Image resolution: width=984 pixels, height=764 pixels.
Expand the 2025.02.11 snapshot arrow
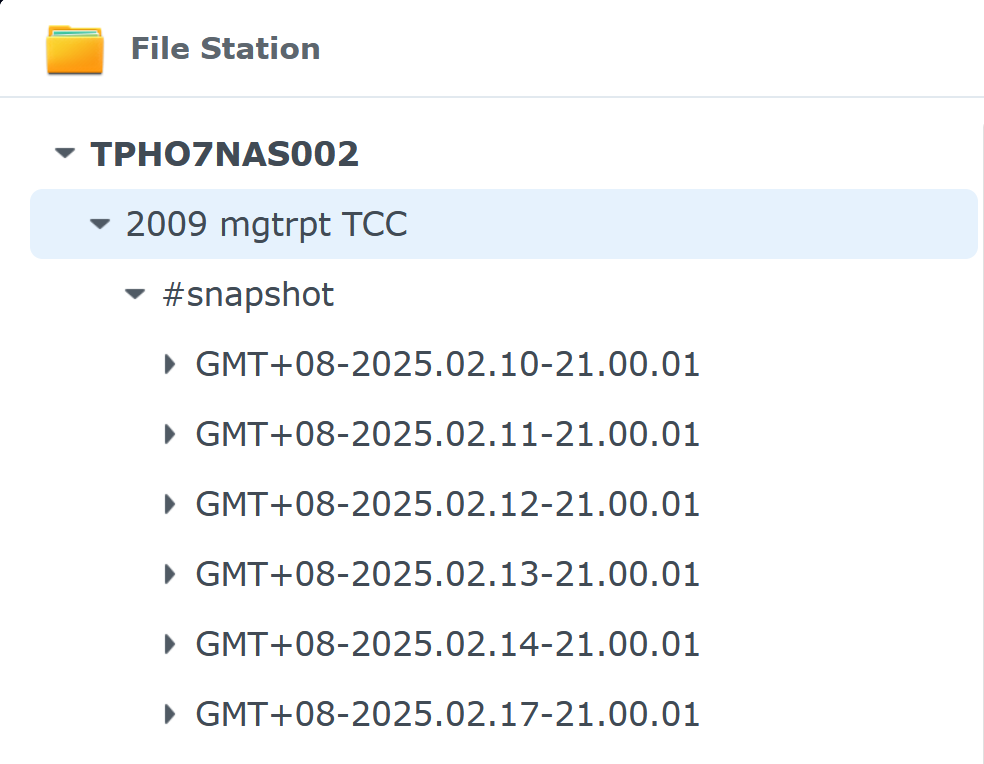pyautogui.click(x=170, y=434)
